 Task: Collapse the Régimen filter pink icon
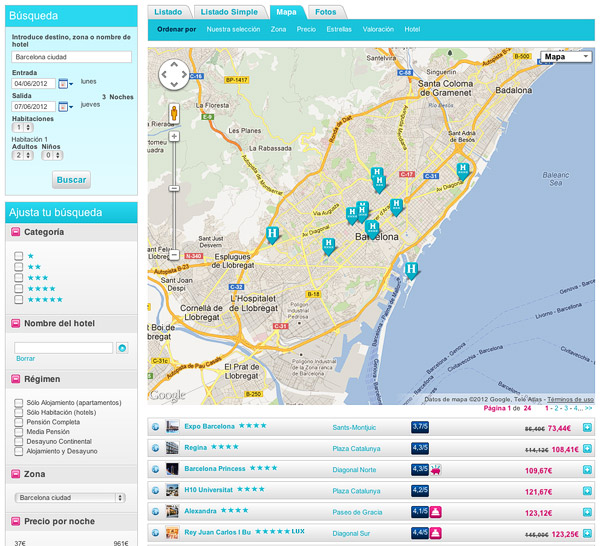click(15, 379)
